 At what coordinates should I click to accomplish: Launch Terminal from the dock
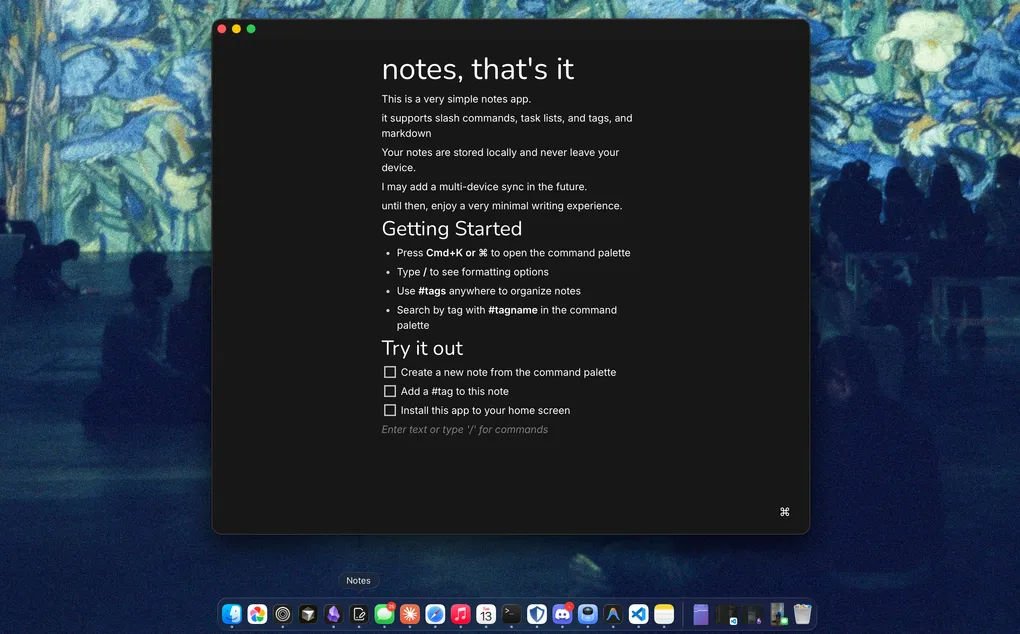(x=511, y=614)
